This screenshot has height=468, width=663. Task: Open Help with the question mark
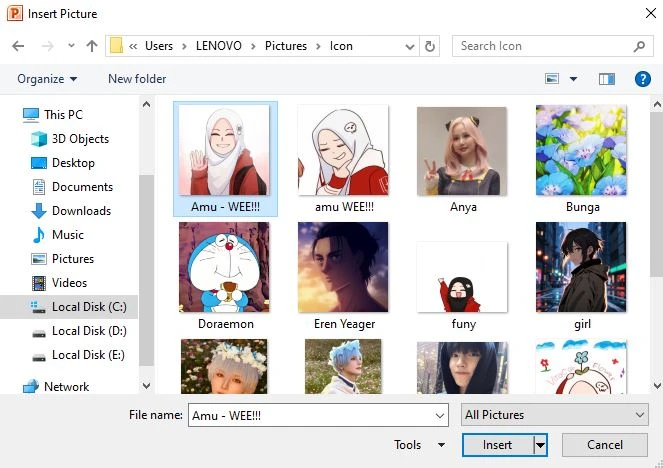[x=643, y=79]
